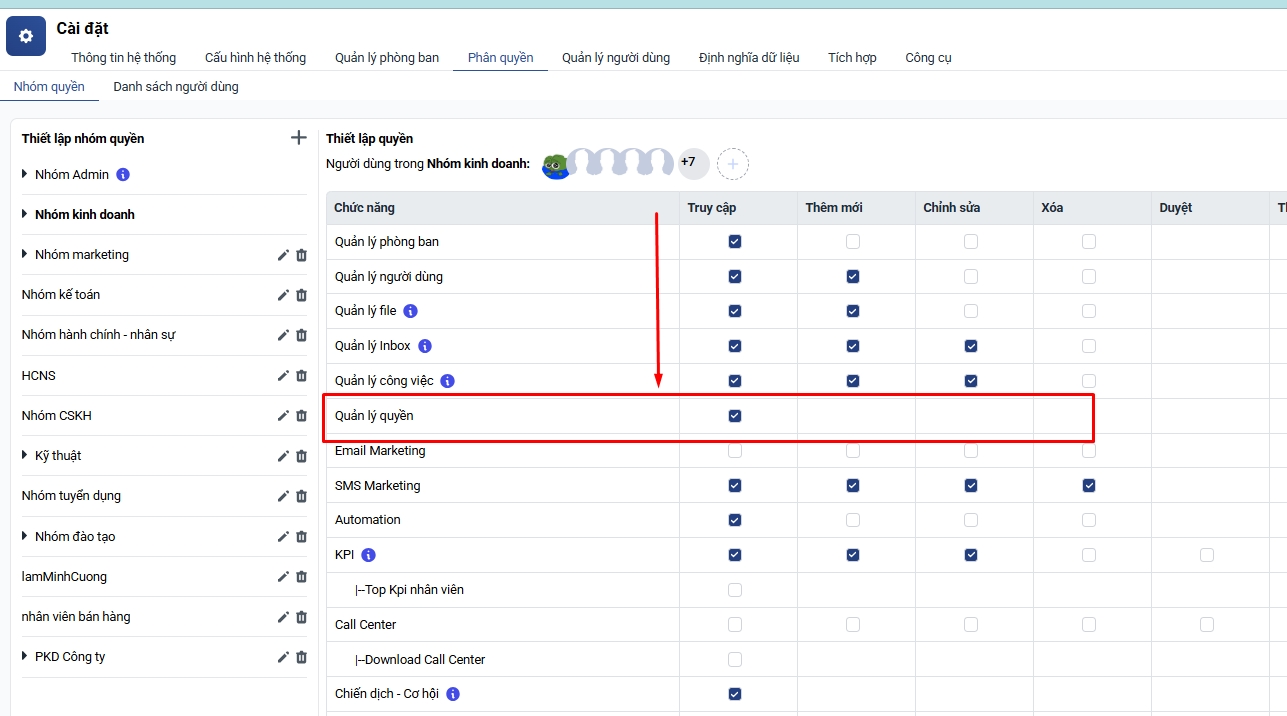Expand the Nhóm Admin tree node
The height and width of the screenshot is (716, 1287).
[25, 175]
